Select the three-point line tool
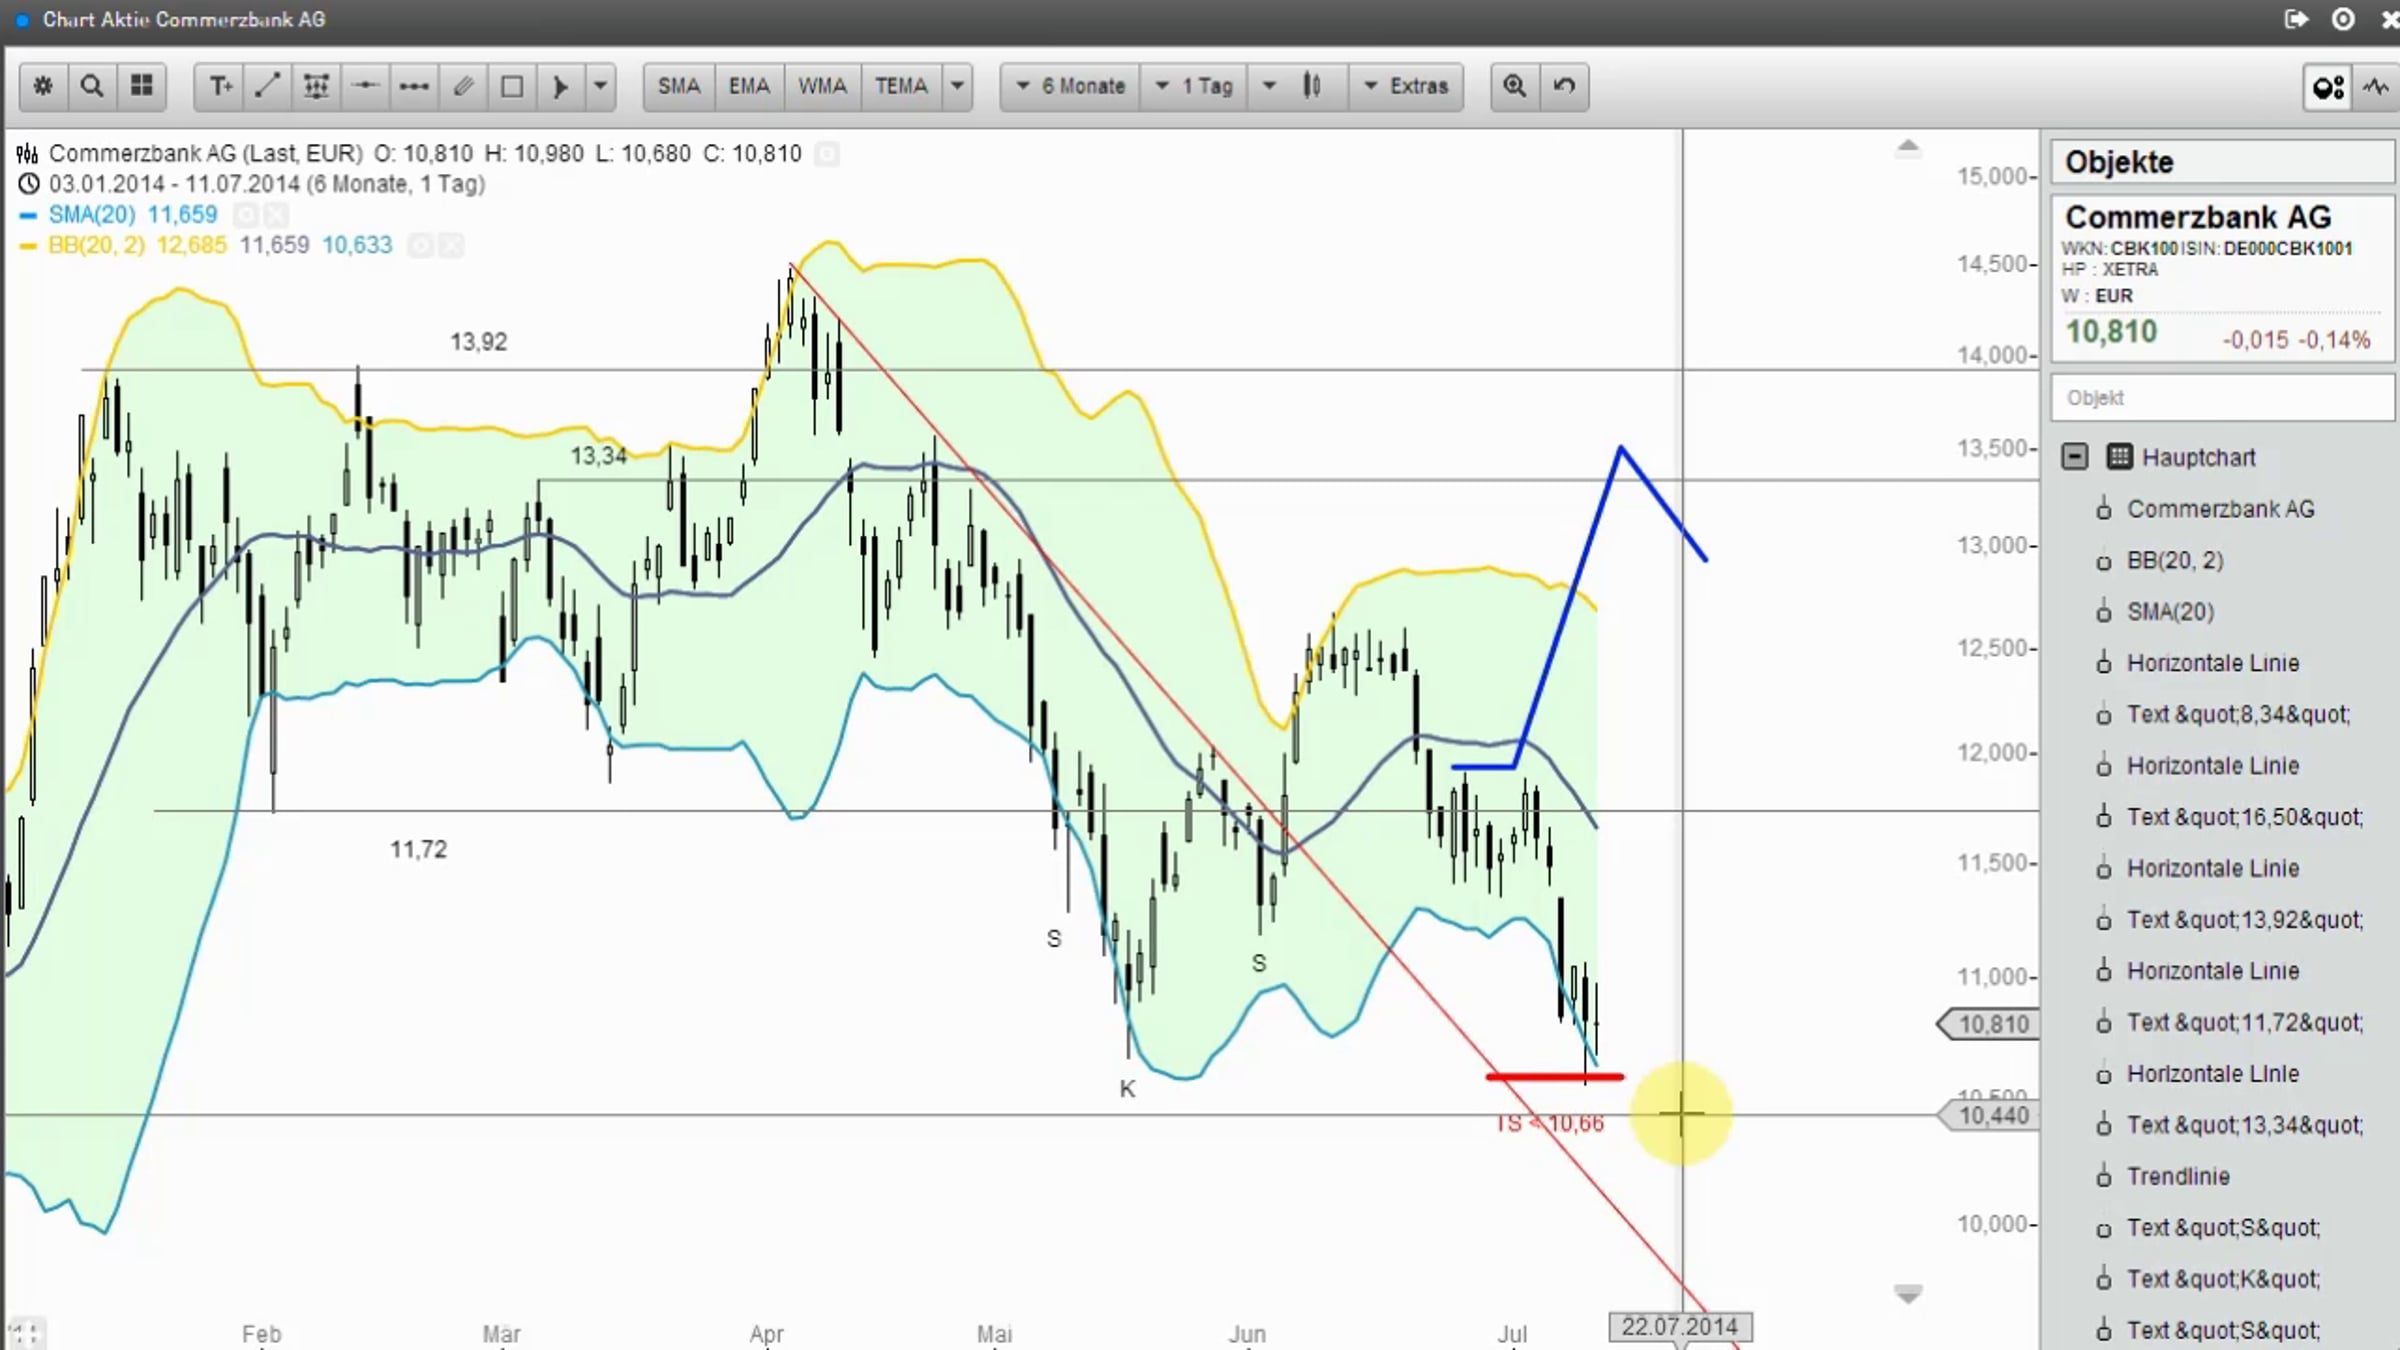Image resolution: width=2400 pixels, height=1350 pixels. 414,86
